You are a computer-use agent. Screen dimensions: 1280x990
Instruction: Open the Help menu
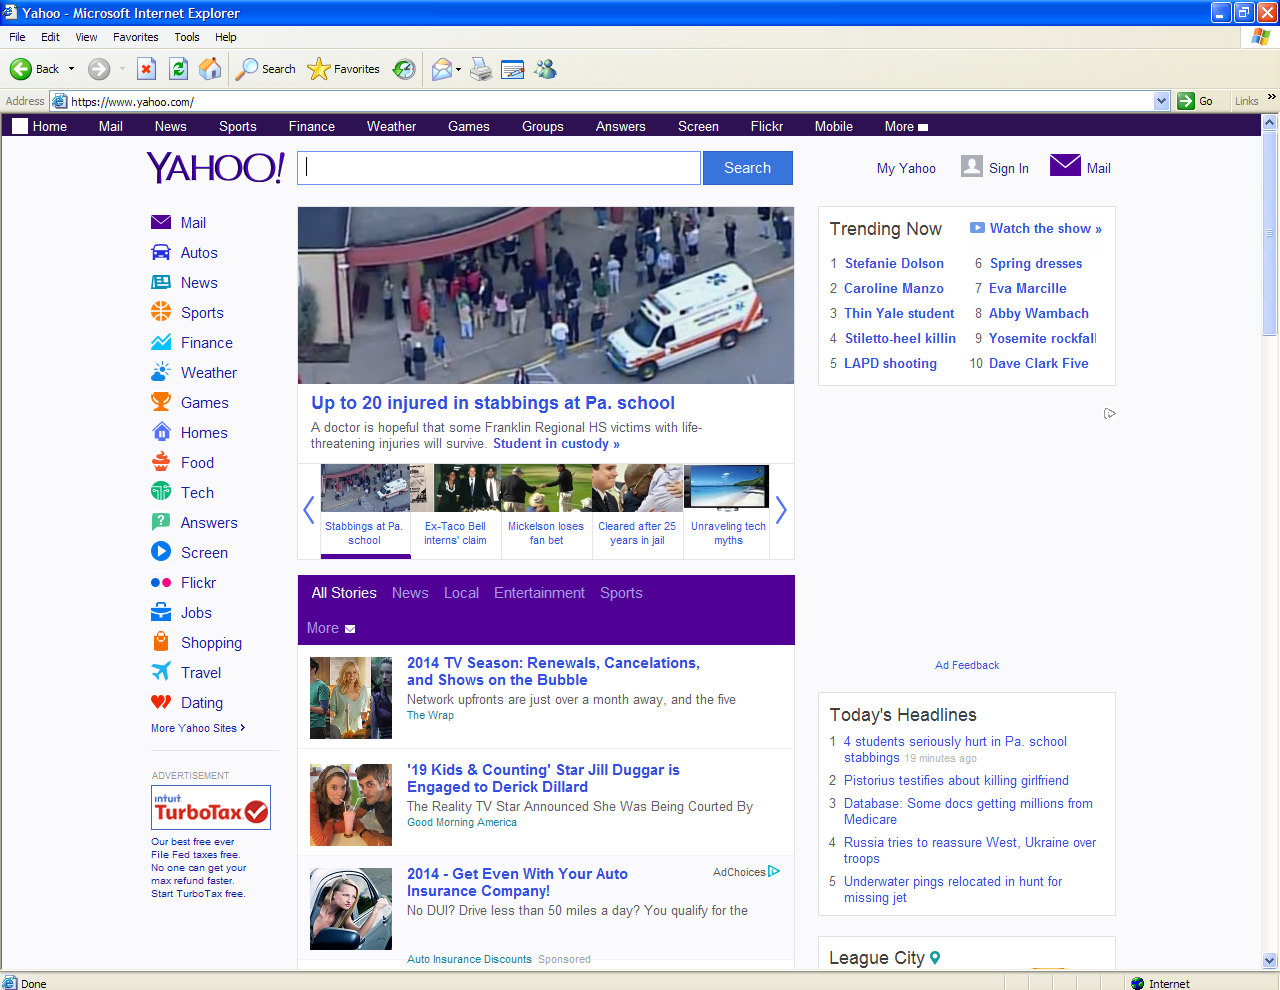click(226, 37)
